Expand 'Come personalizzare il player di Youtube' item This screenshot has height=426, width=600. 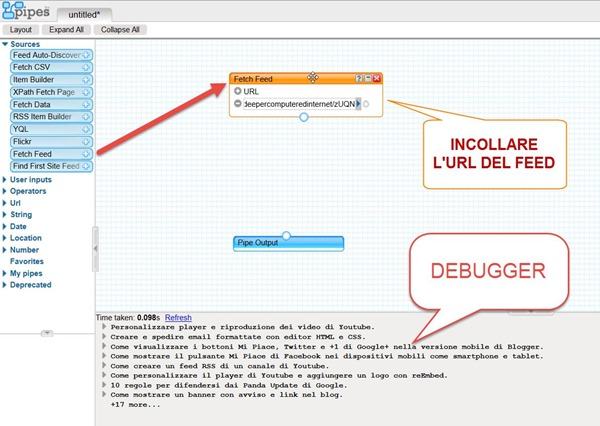tap(104, 375)
